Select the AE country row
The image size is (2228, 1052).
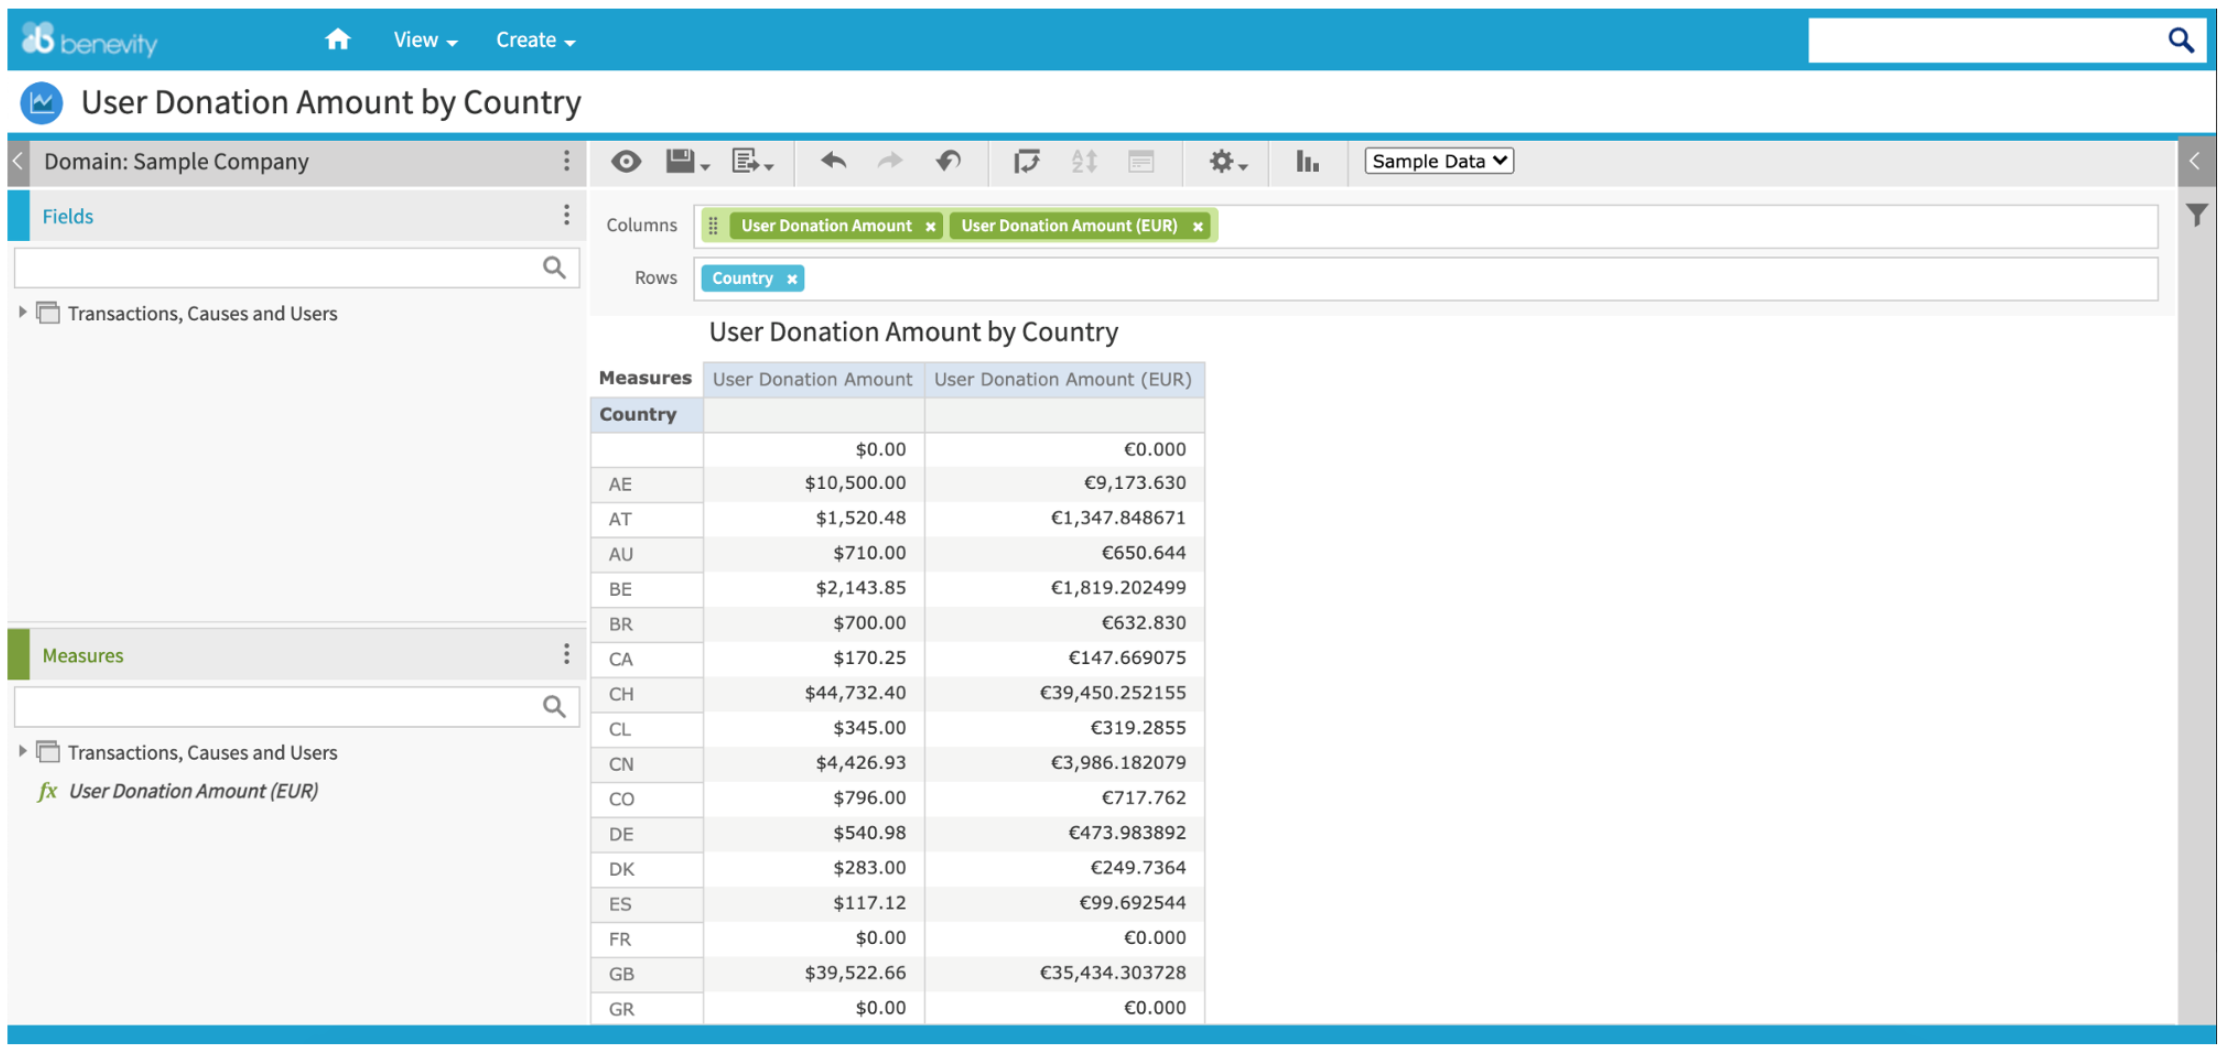click(646, 484)
